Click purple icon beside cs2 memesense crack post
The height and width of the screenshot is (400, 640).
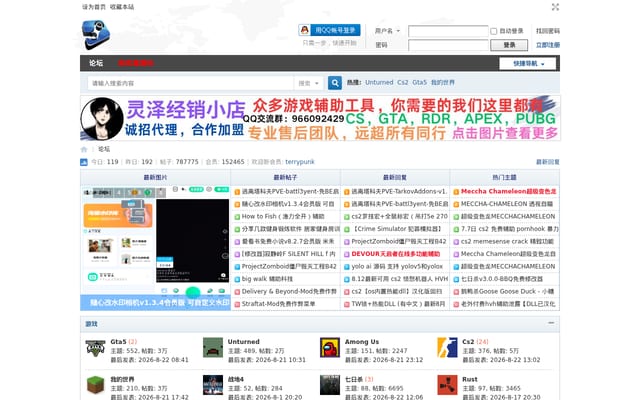[456, 242]
